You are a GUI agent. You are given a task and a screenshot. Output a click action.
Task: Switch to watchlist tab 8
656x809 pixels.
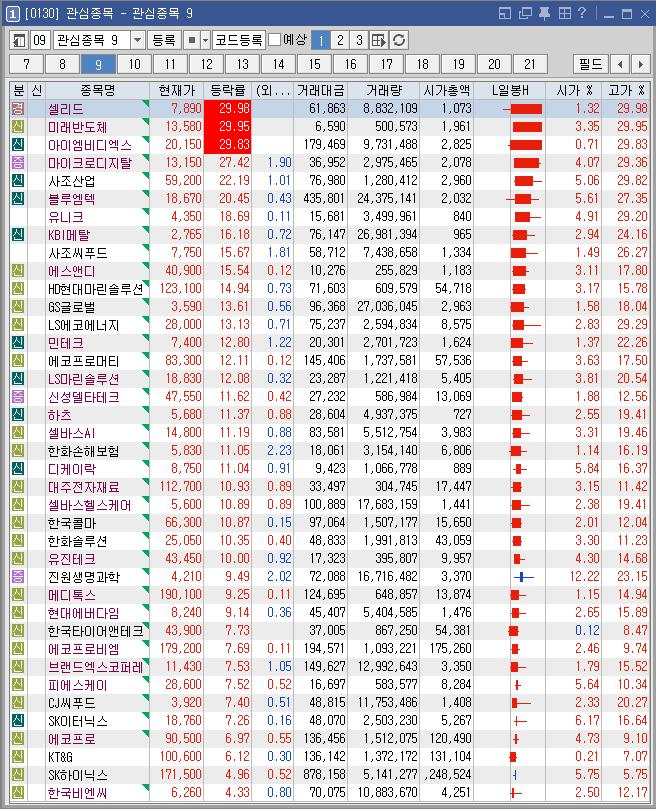click(x=62, y=64)
